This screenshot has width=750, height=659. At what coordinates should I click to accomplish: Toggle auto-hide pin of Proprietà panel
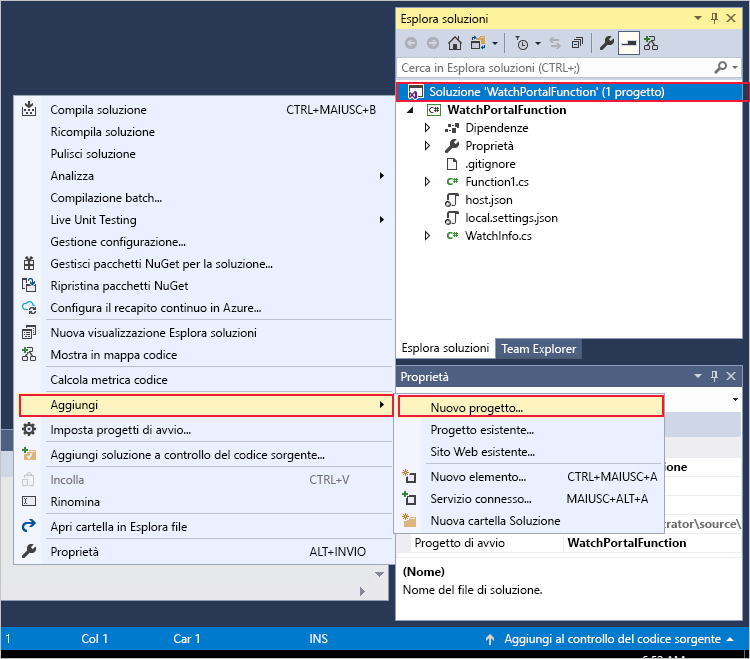point(714,376)
